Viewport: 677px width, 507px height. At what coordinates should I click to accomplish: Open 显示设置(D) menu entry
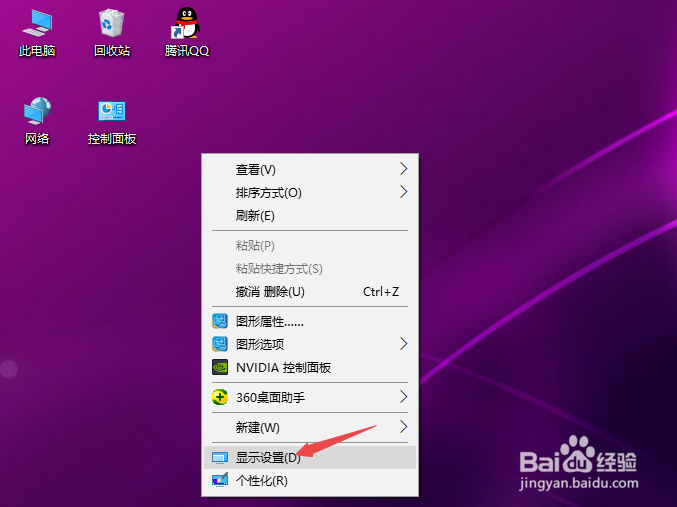pyautogui.click(x=310, y=457)
